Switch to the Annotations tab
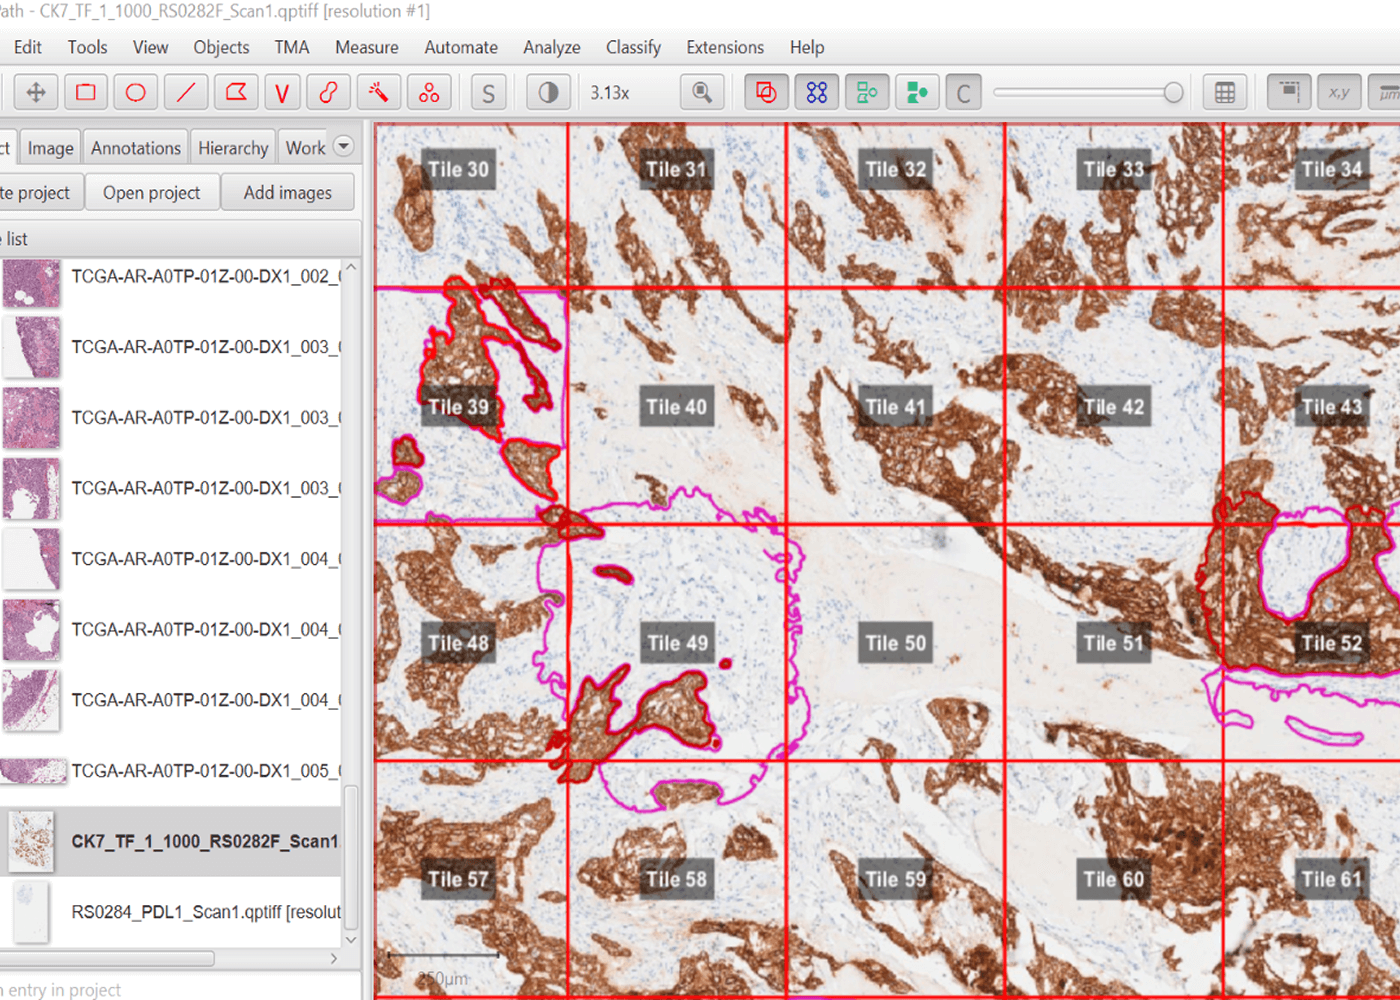 click(136, 148)
